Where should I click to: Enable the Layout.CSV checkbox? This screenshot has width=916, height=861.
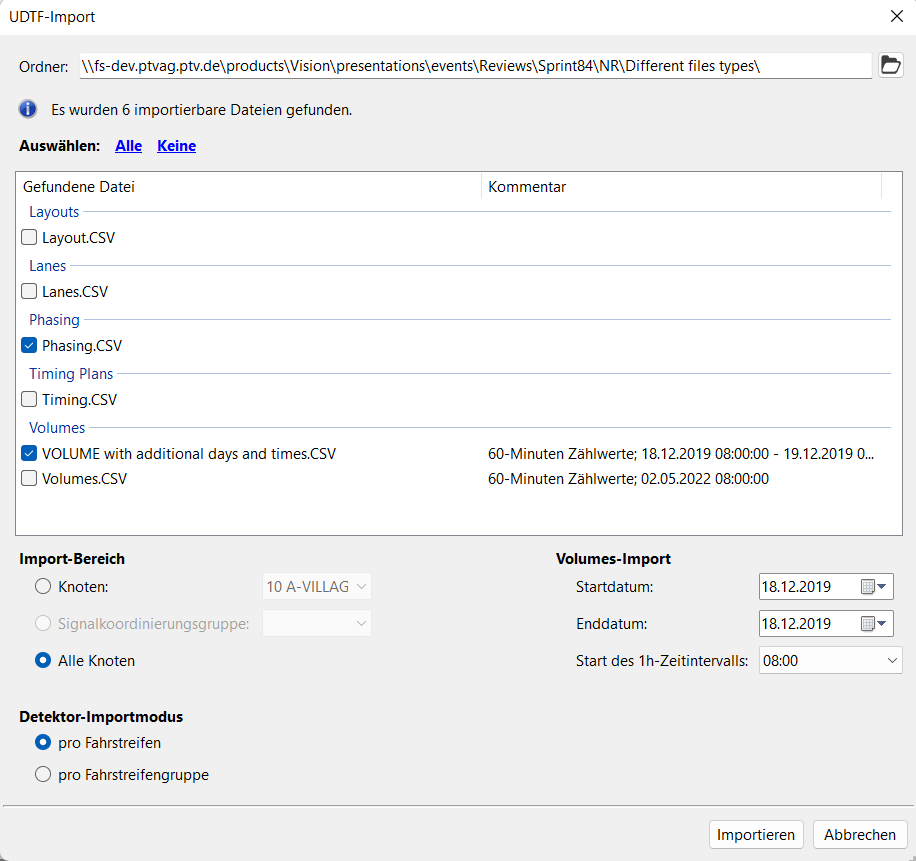[29, 239]
